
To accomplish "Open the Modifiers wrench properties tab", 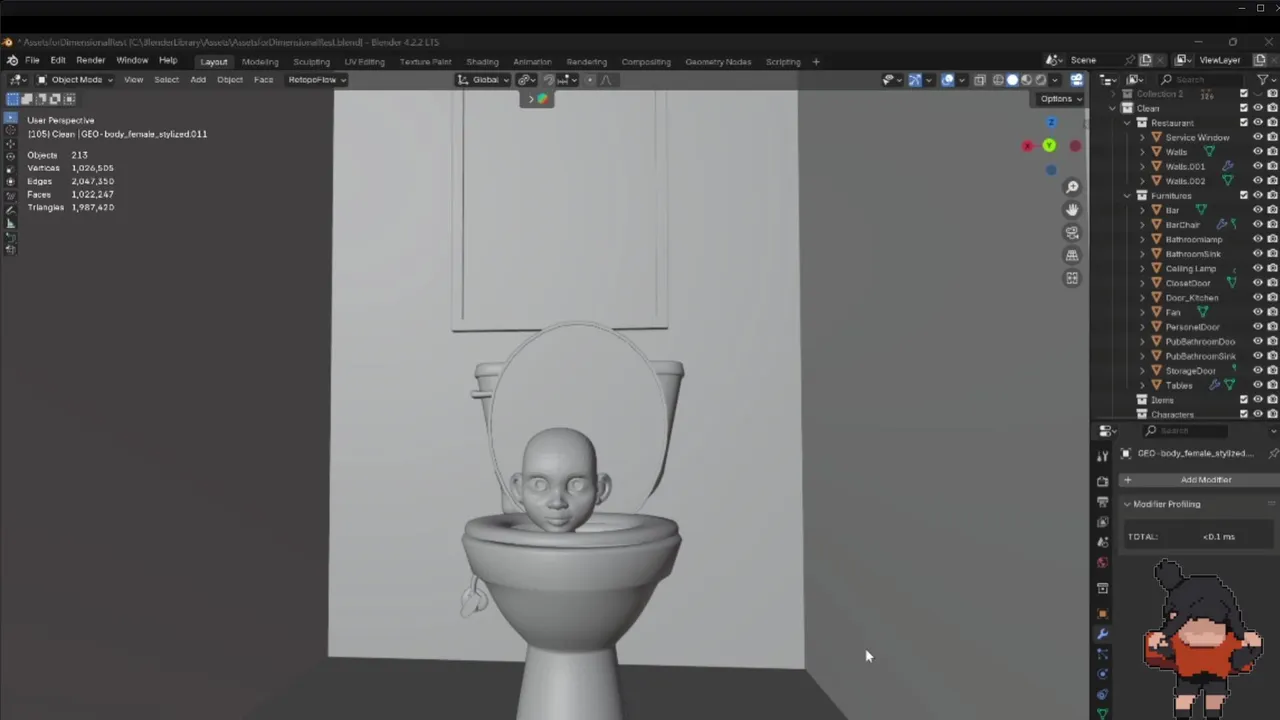I will point(1102,634).
